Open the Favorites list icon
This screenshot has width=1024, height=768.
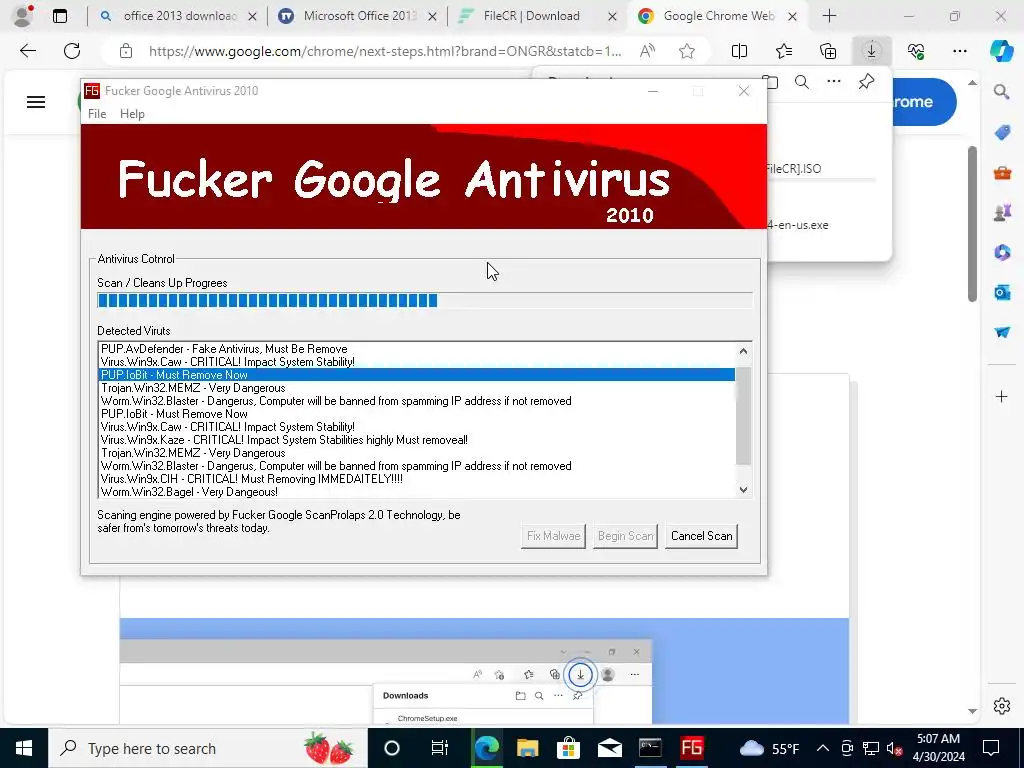[x=784, y=51]
